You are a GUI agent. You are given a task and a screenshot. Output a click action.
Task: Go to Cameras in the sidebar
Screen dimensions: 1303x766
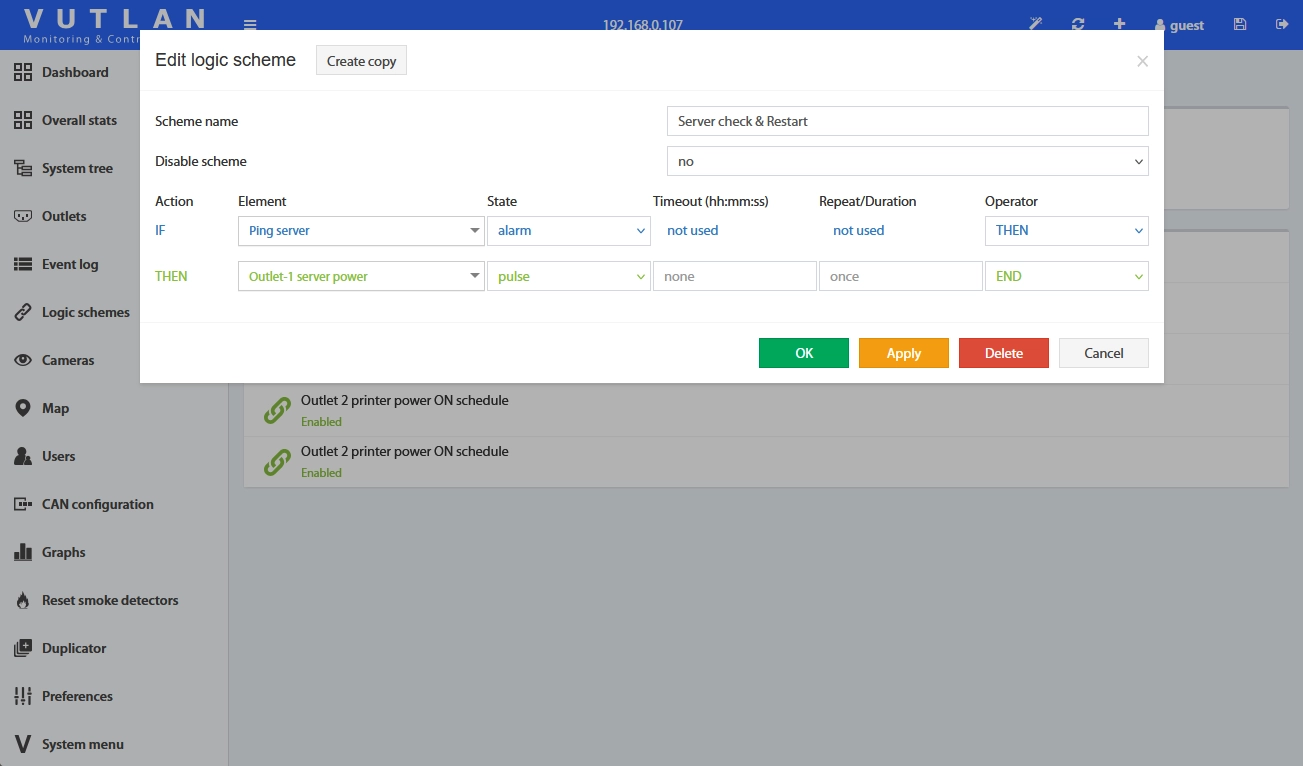point(68,360)
